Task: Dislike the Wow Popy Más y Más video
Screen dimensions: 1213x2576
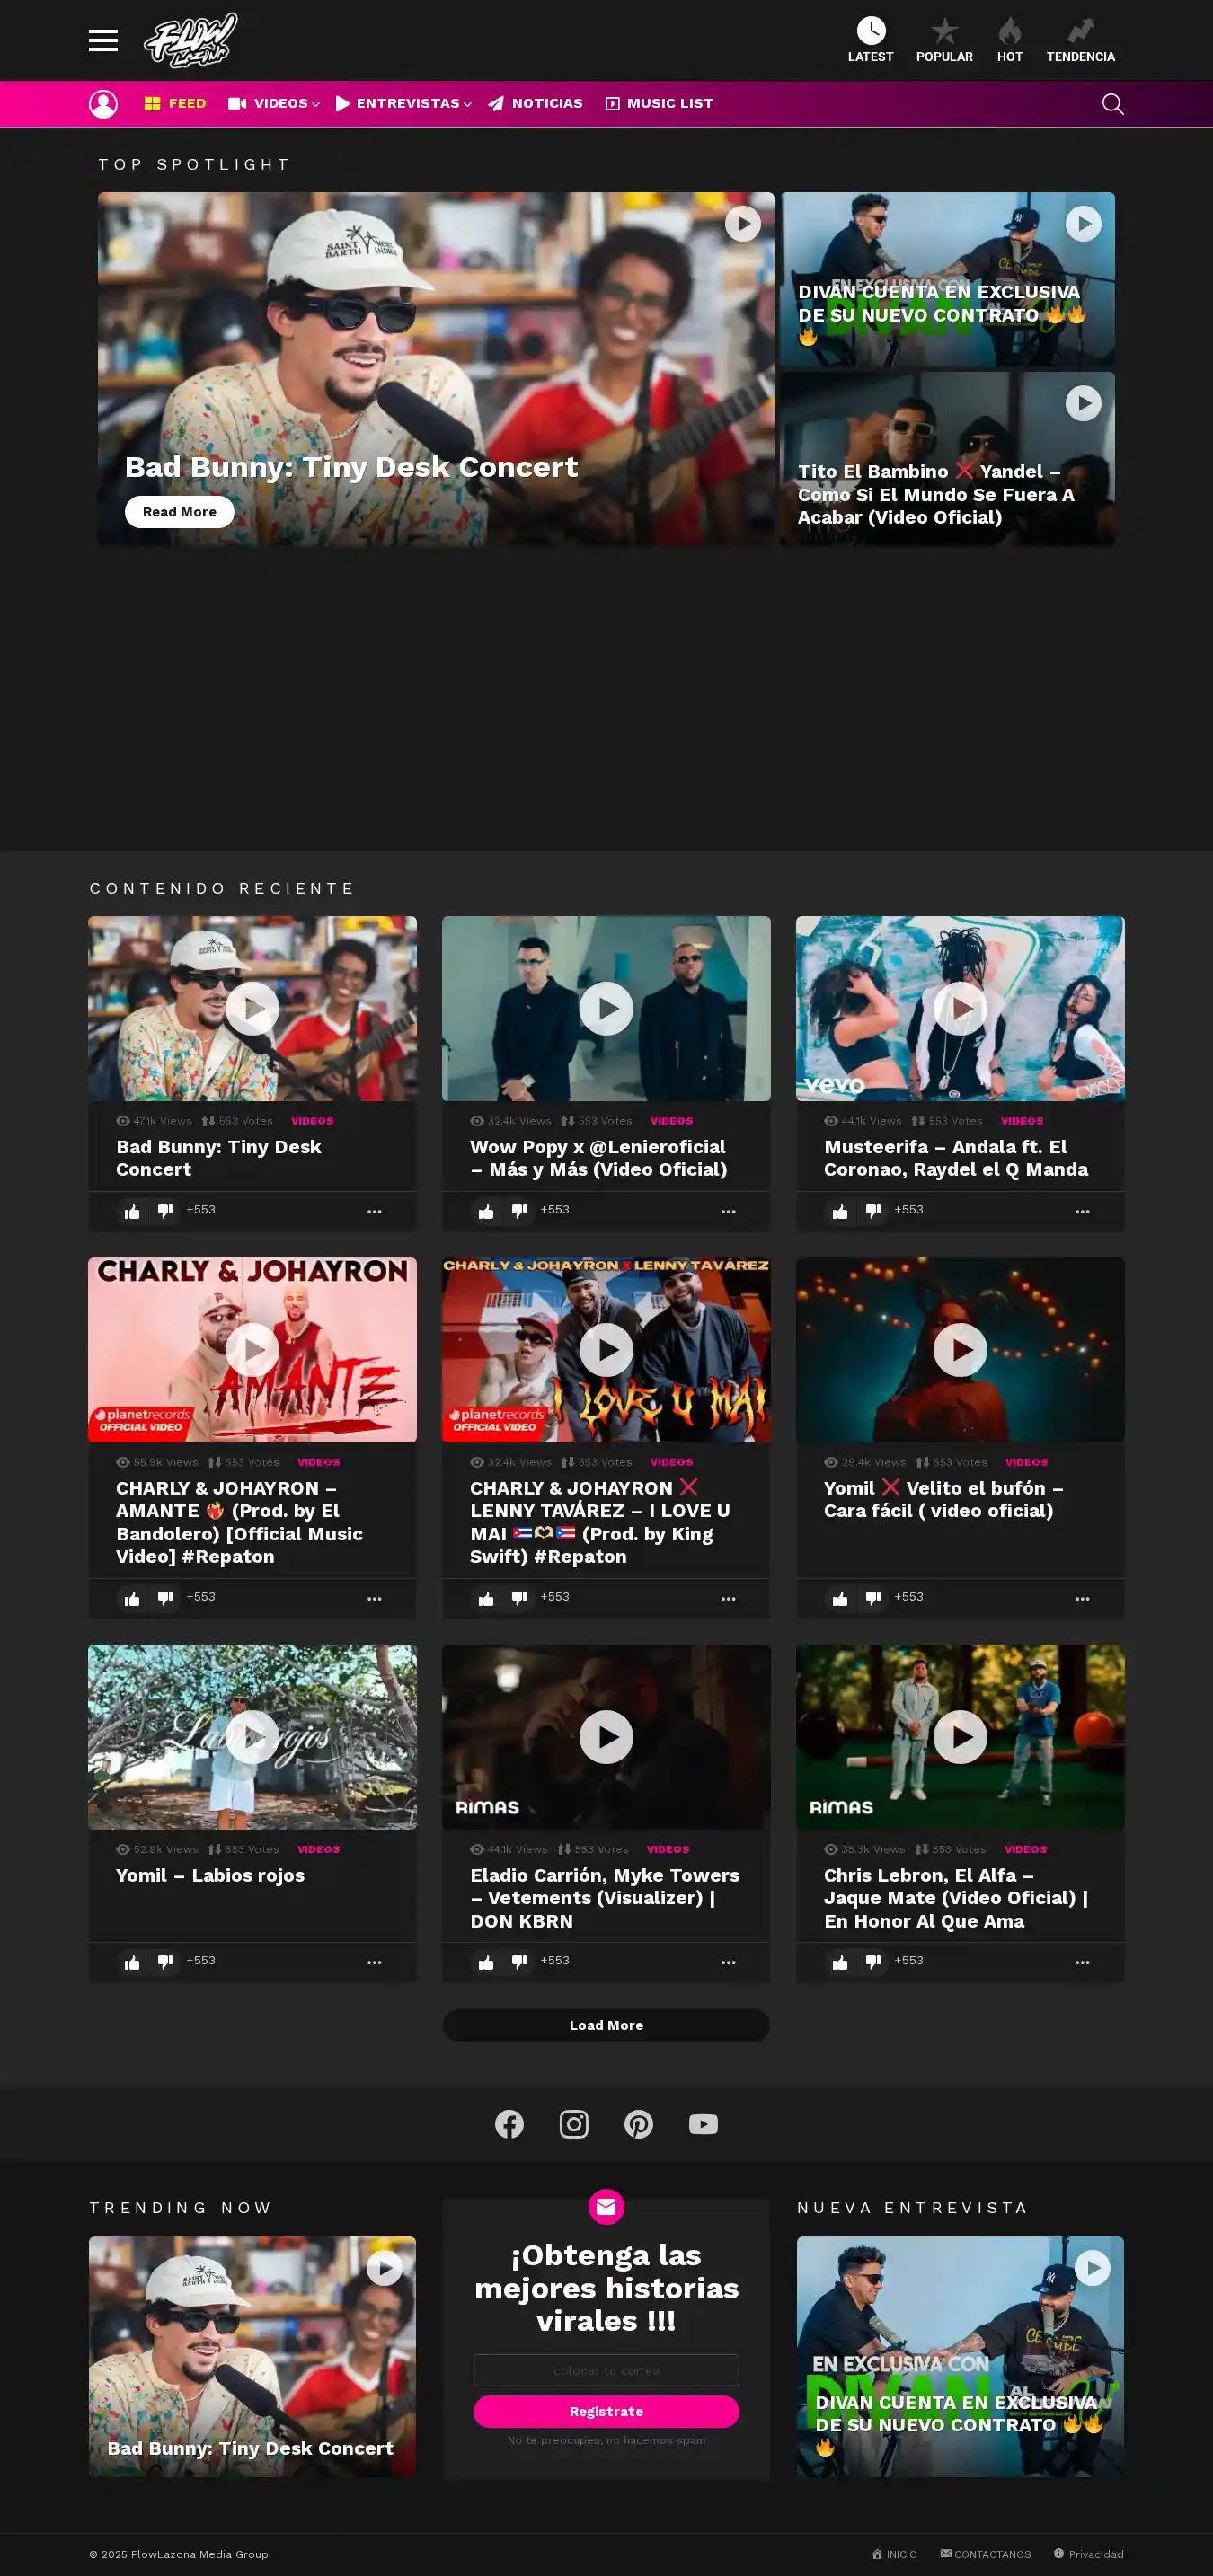Action: click(x=519, y=1211)
